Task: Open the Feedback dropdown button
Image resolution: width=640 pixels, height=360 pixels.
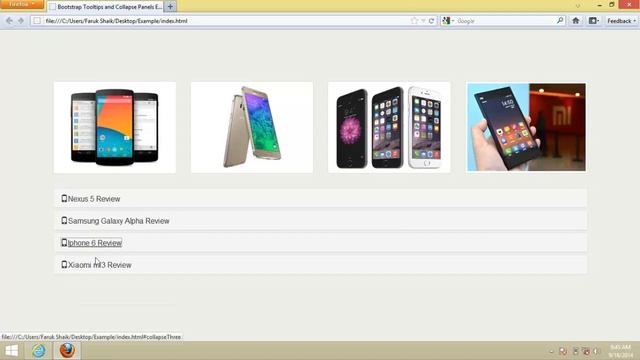Action: pyautogui.click(x=621, y=20)
